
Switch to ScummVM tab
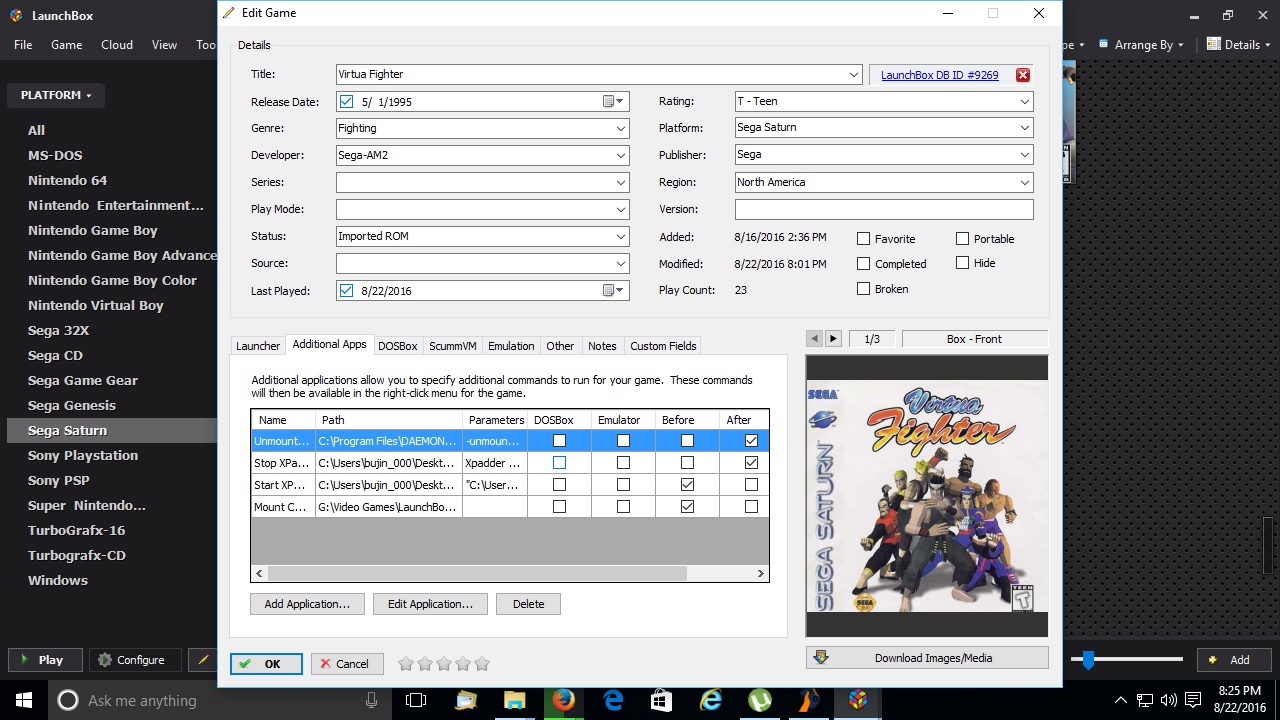[x=452, y=346]
